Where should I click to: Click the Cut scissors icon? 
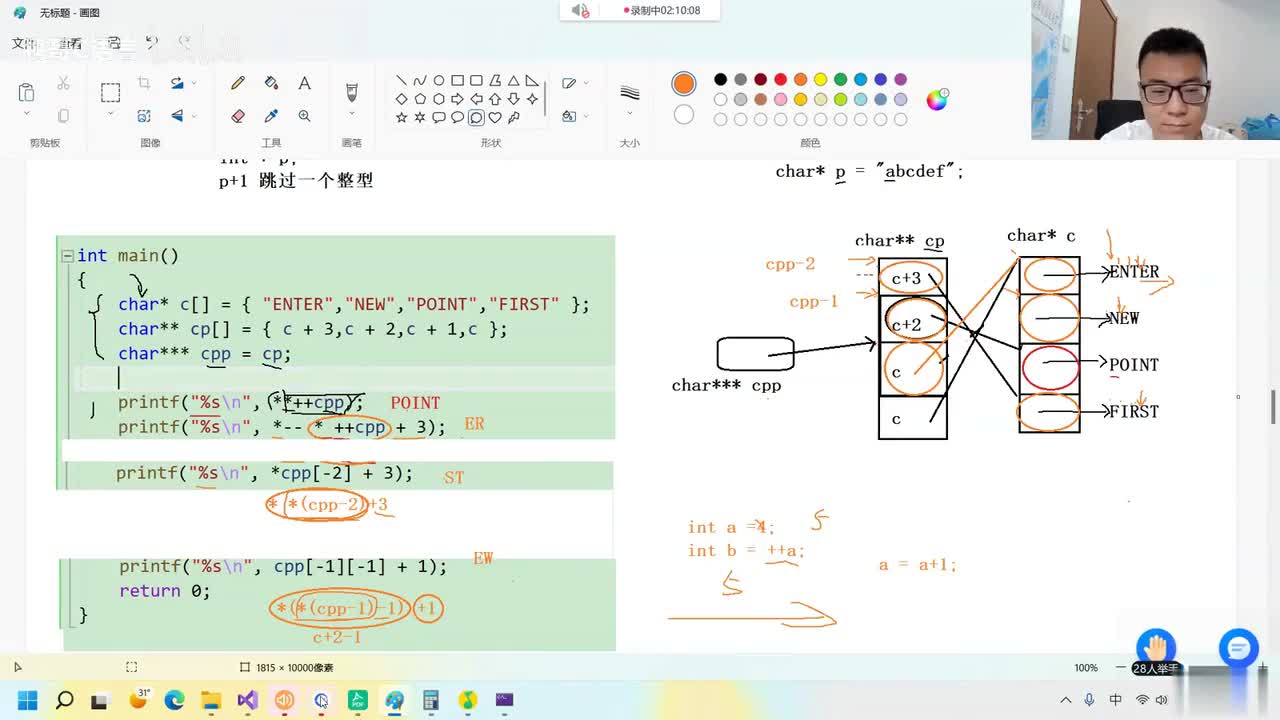[63, 84]
